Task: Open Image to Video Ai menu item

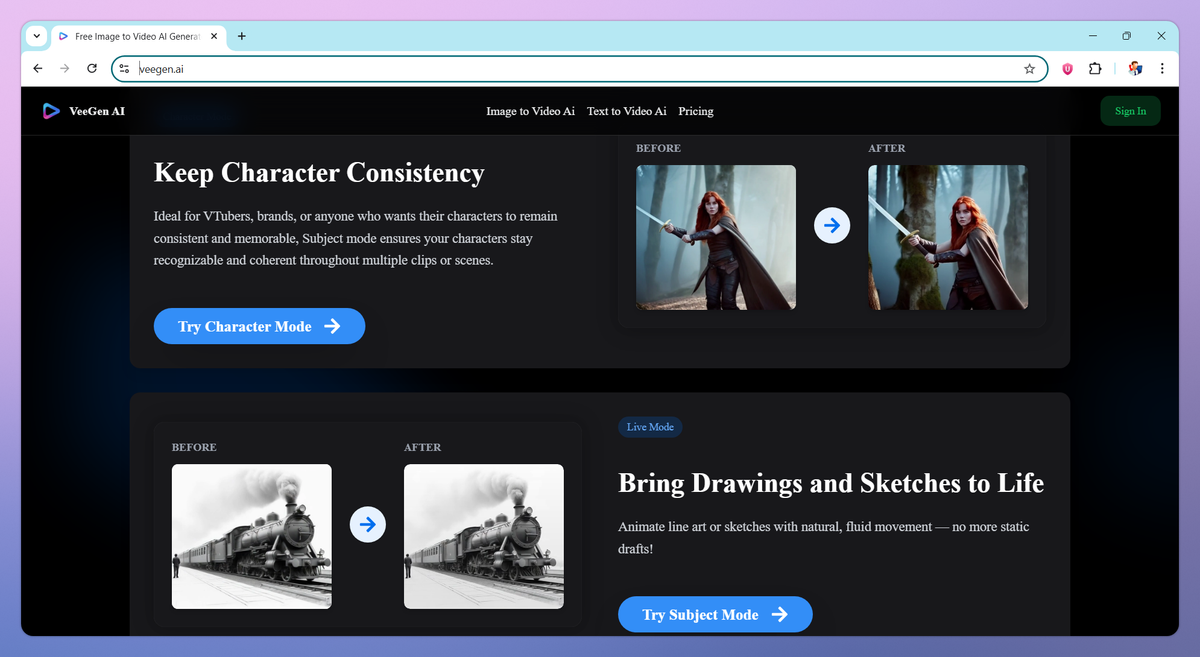Action: [530, 111]
